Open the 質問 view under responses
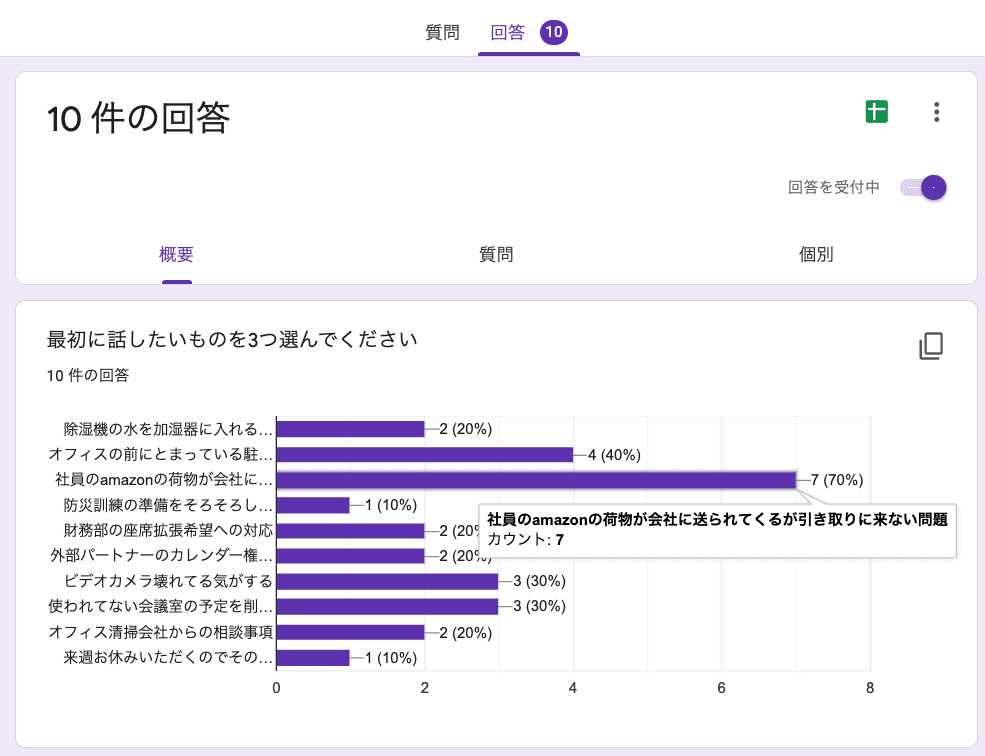 tap(496, 254)
